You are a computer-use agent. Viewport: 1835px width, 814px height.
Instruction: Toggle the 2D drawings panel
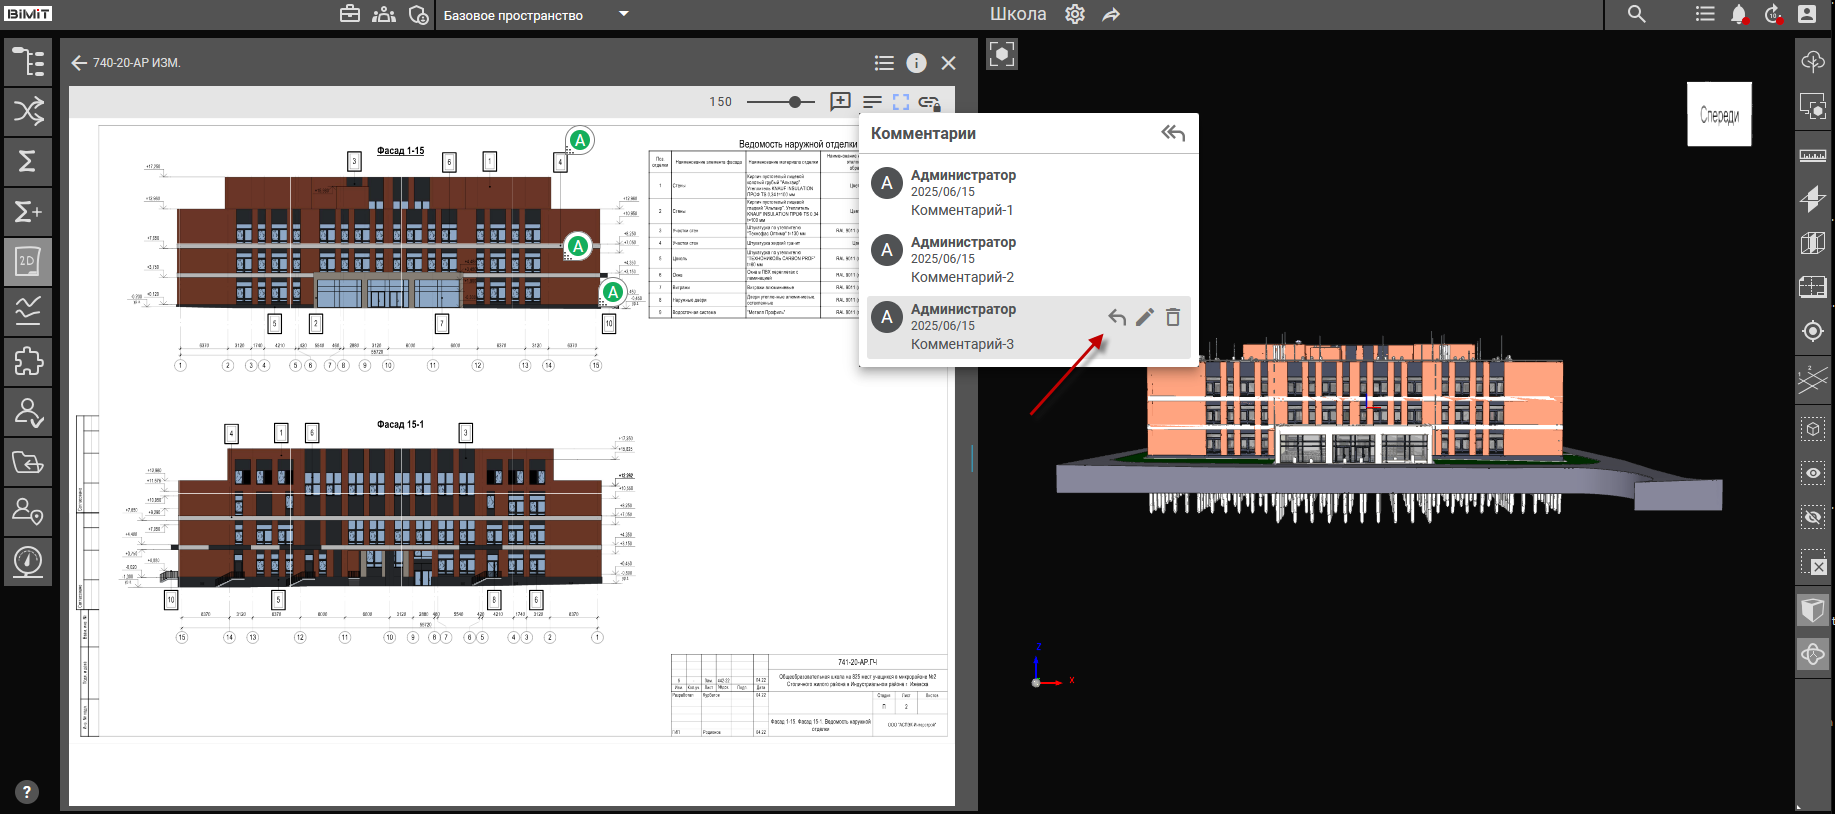[28, 261]
